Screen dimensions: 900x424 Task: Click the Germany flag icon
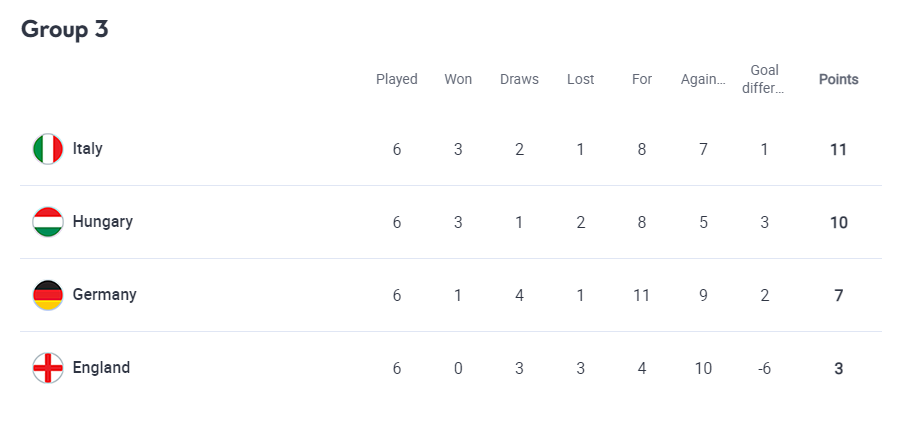click(48, 295)
